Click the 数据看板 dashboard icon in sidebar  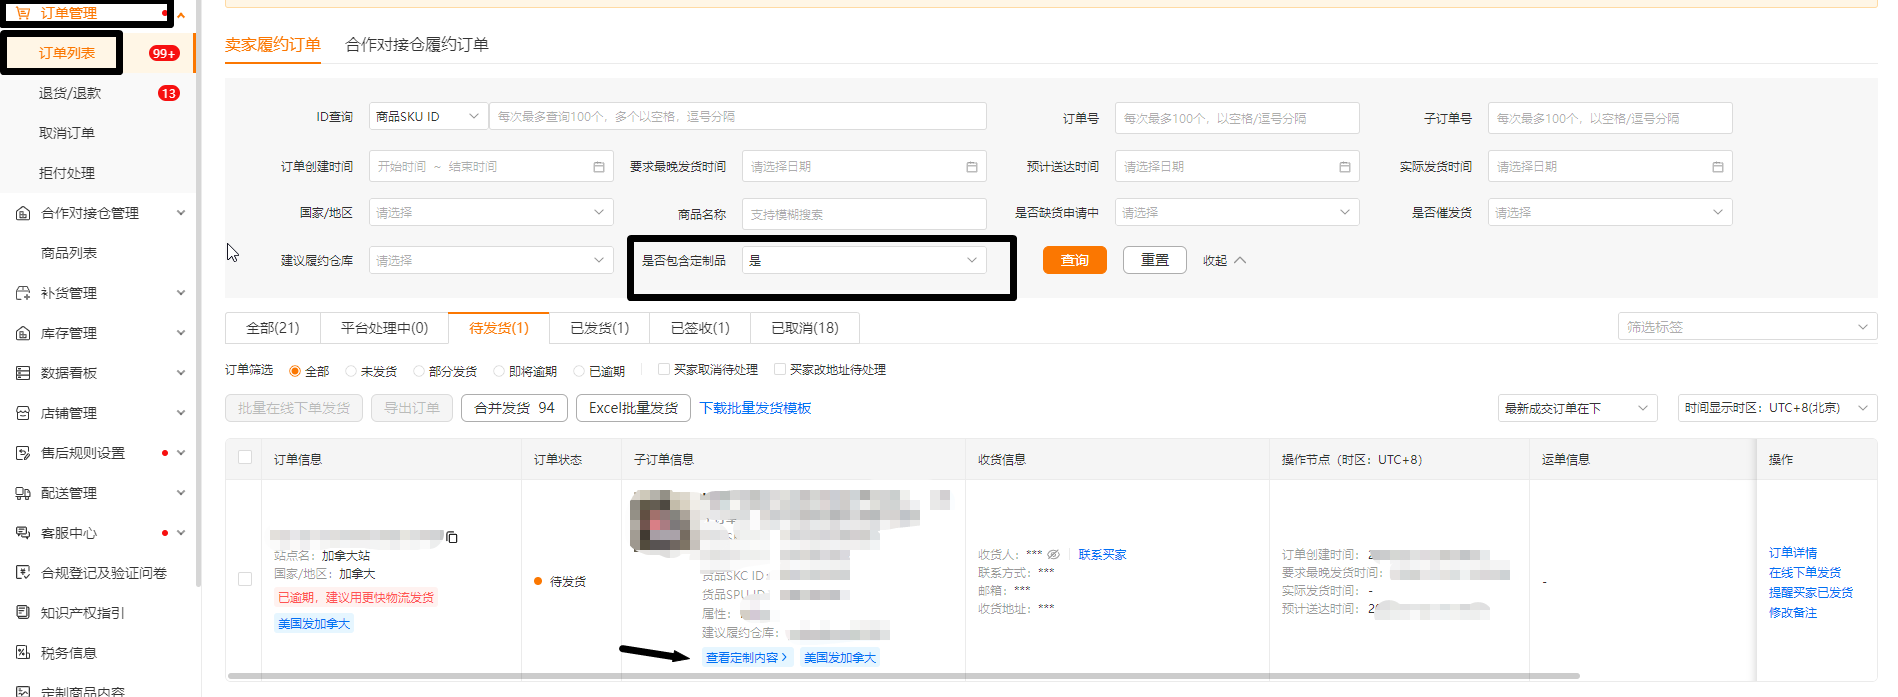click(23, 373)
